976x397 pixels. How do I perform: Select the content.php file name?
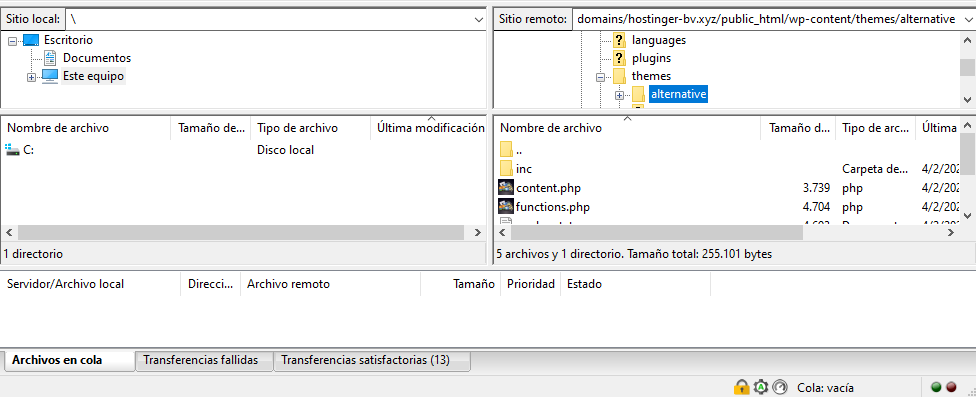[548, 188]
